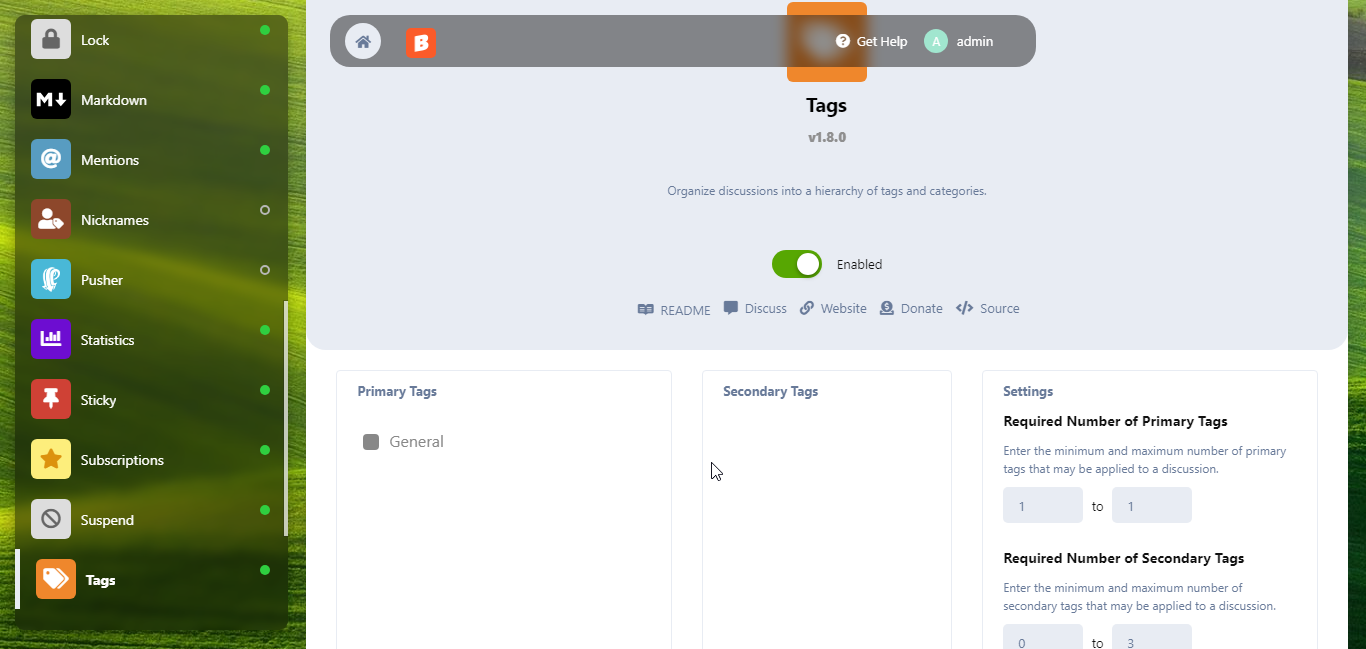Click the secondary tags maximum field
The image size is (1366, 649).
[x=1152, y=637]
